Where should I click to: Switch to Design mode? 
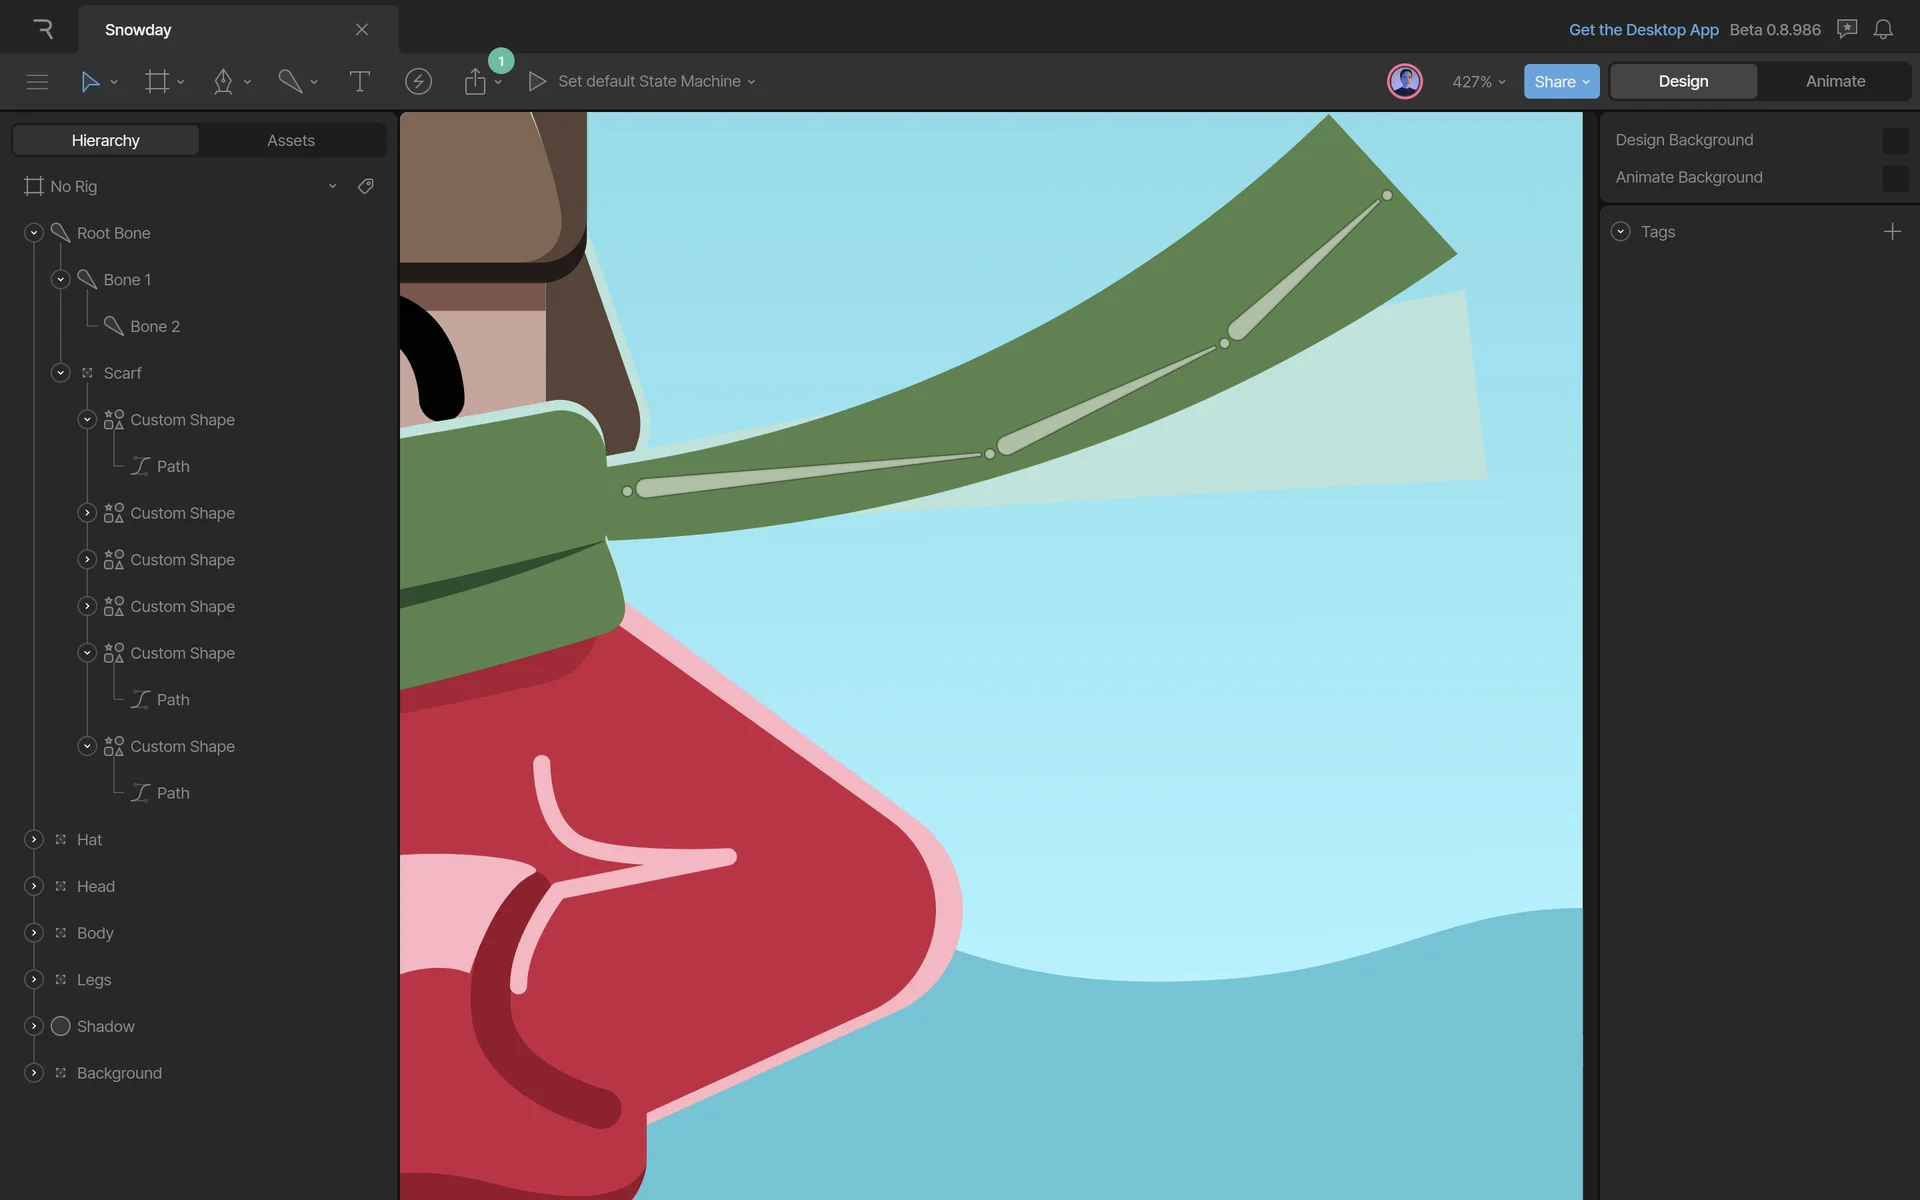[1683, 82]
